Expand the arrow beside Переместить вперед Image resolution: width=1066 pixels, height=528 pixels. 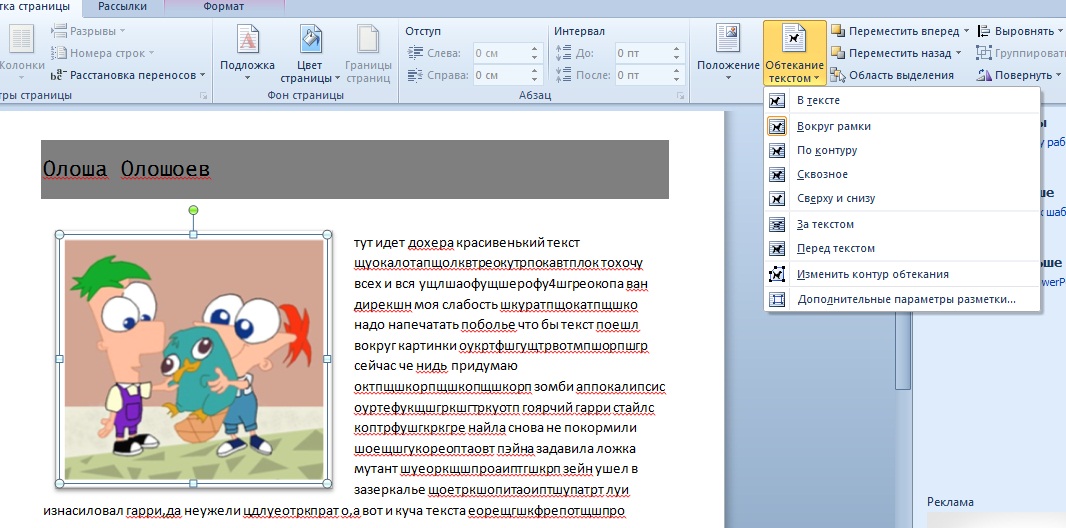(965, 31)
